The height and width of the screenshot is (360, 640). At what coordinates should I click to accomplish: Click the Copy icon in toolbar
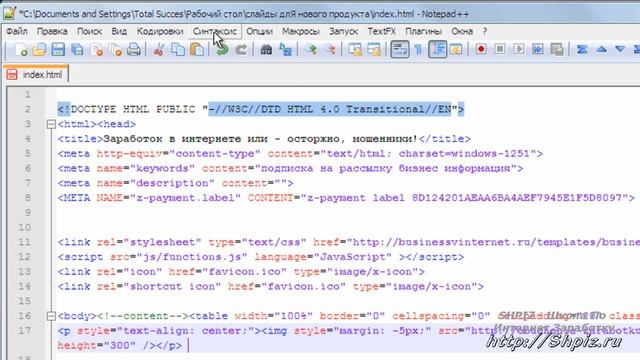178,50
